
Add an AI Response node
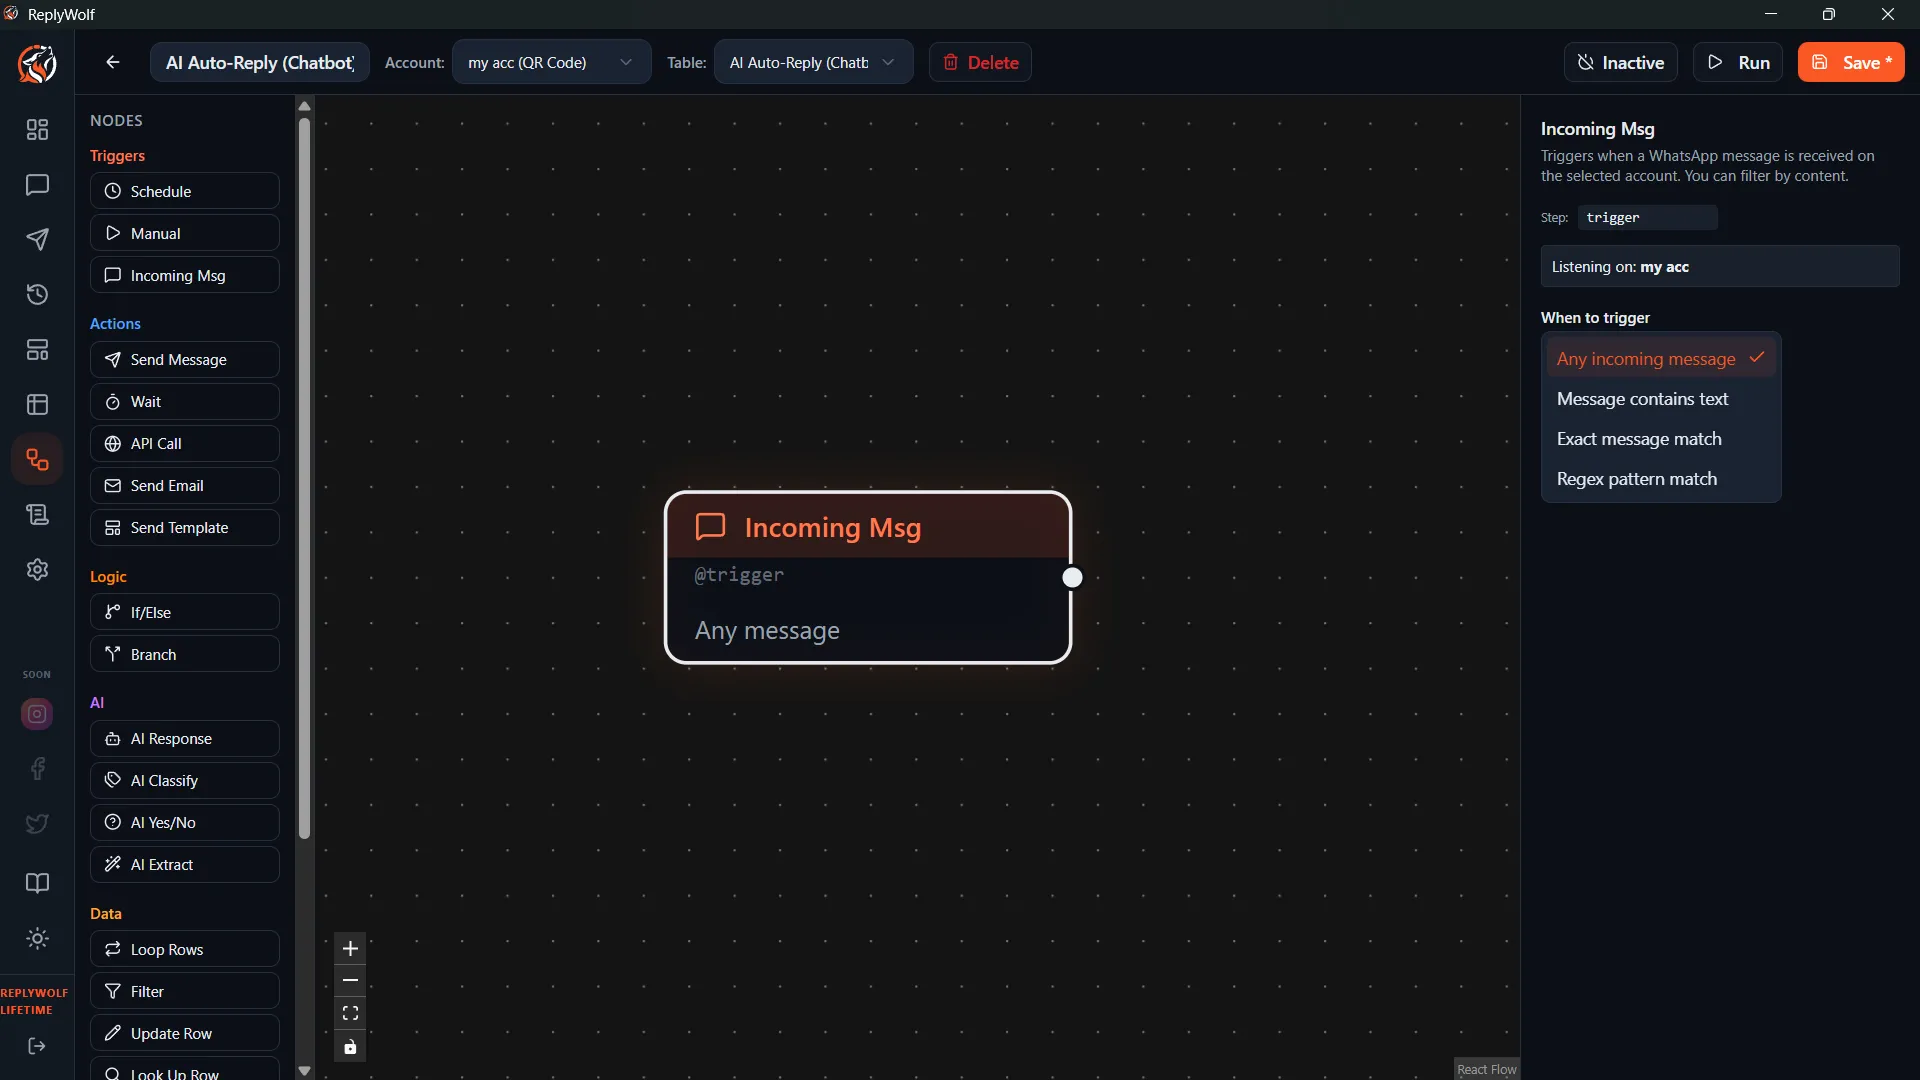coord(185,738)
